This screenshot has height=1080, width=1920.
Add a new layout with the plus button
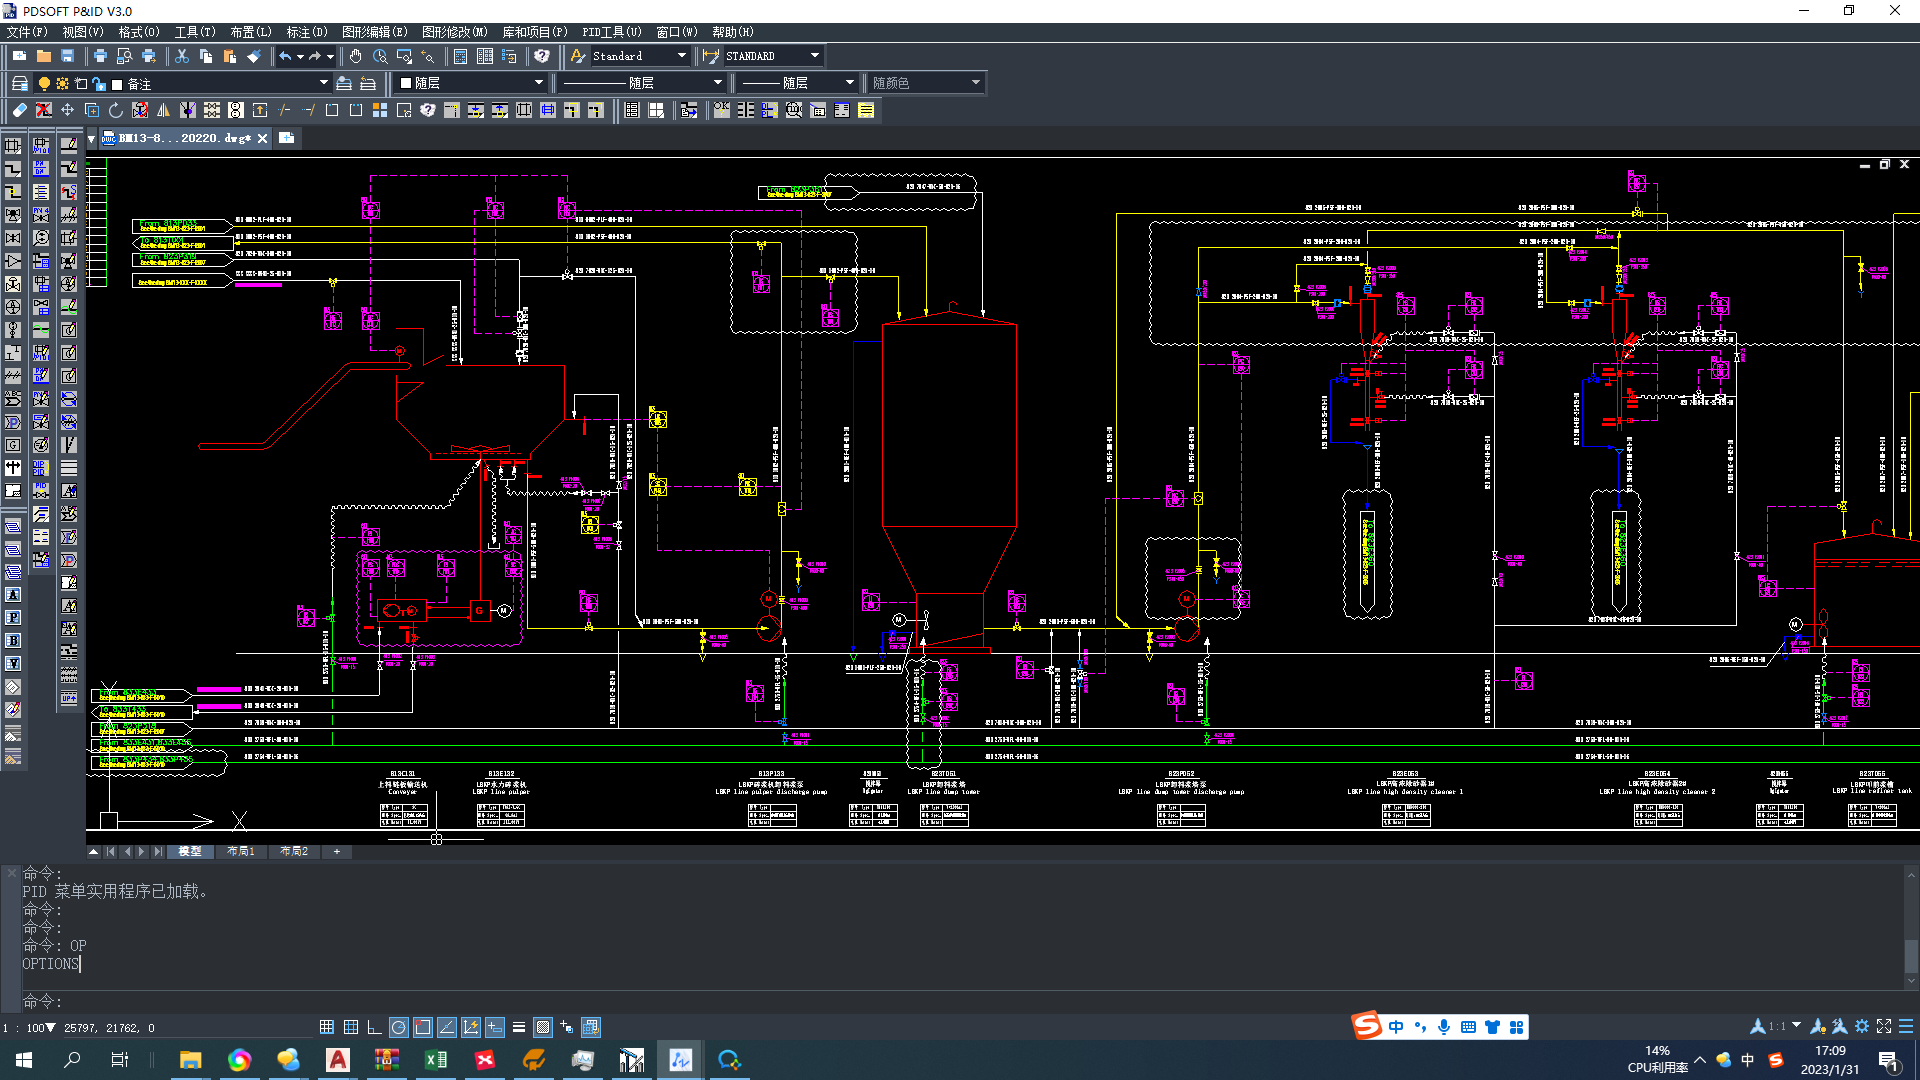tap(337, 851)
